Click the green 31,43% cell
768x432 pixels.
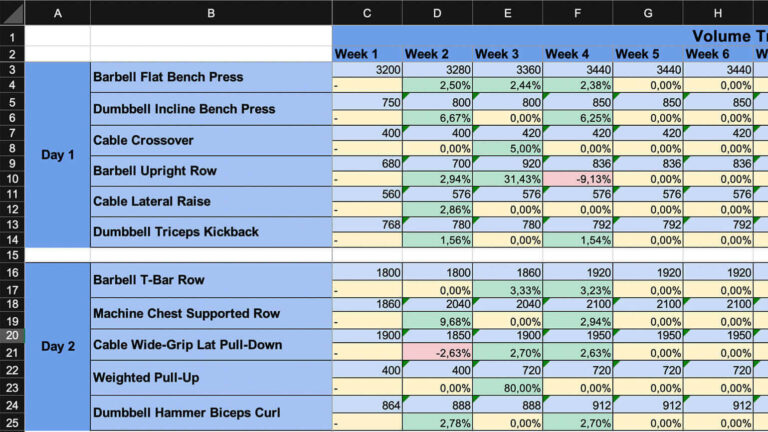pos(507,179)
